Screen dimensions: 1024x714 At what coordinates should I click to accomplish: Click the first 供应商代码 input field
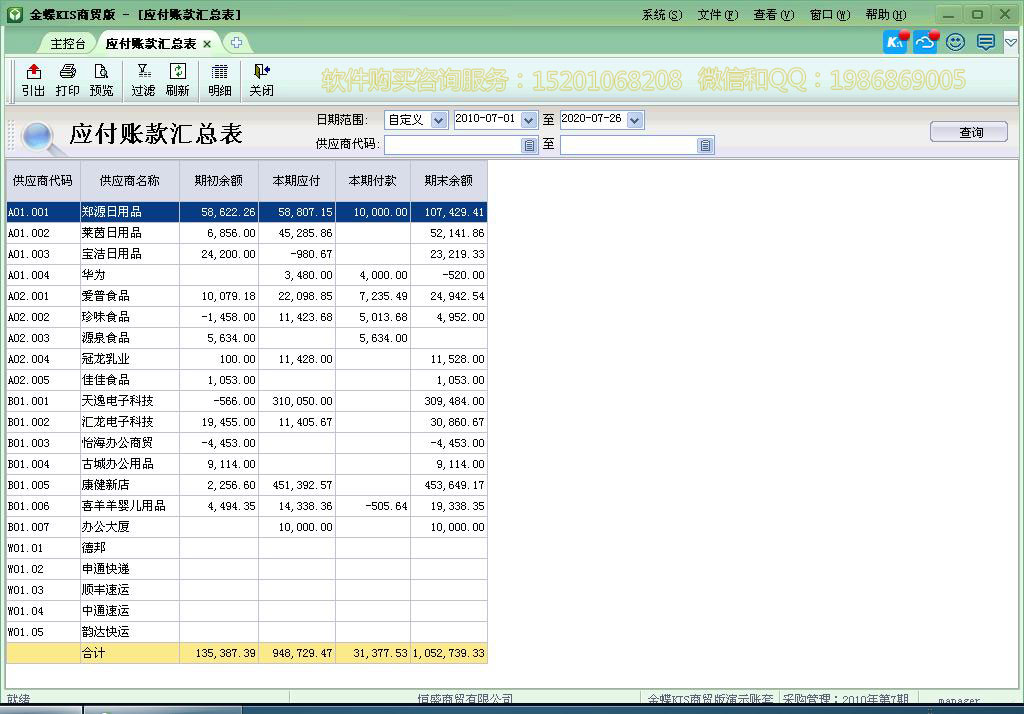[453, 145]
